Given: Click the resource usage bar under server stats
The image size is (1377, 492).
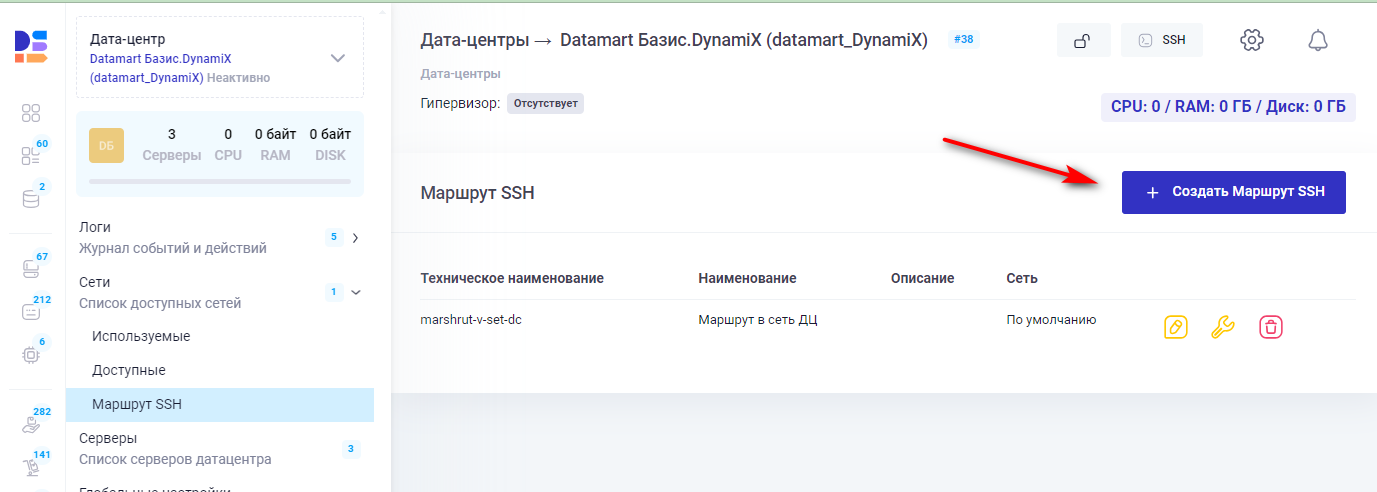Looking at the screenshot, I should pos(219,182).
